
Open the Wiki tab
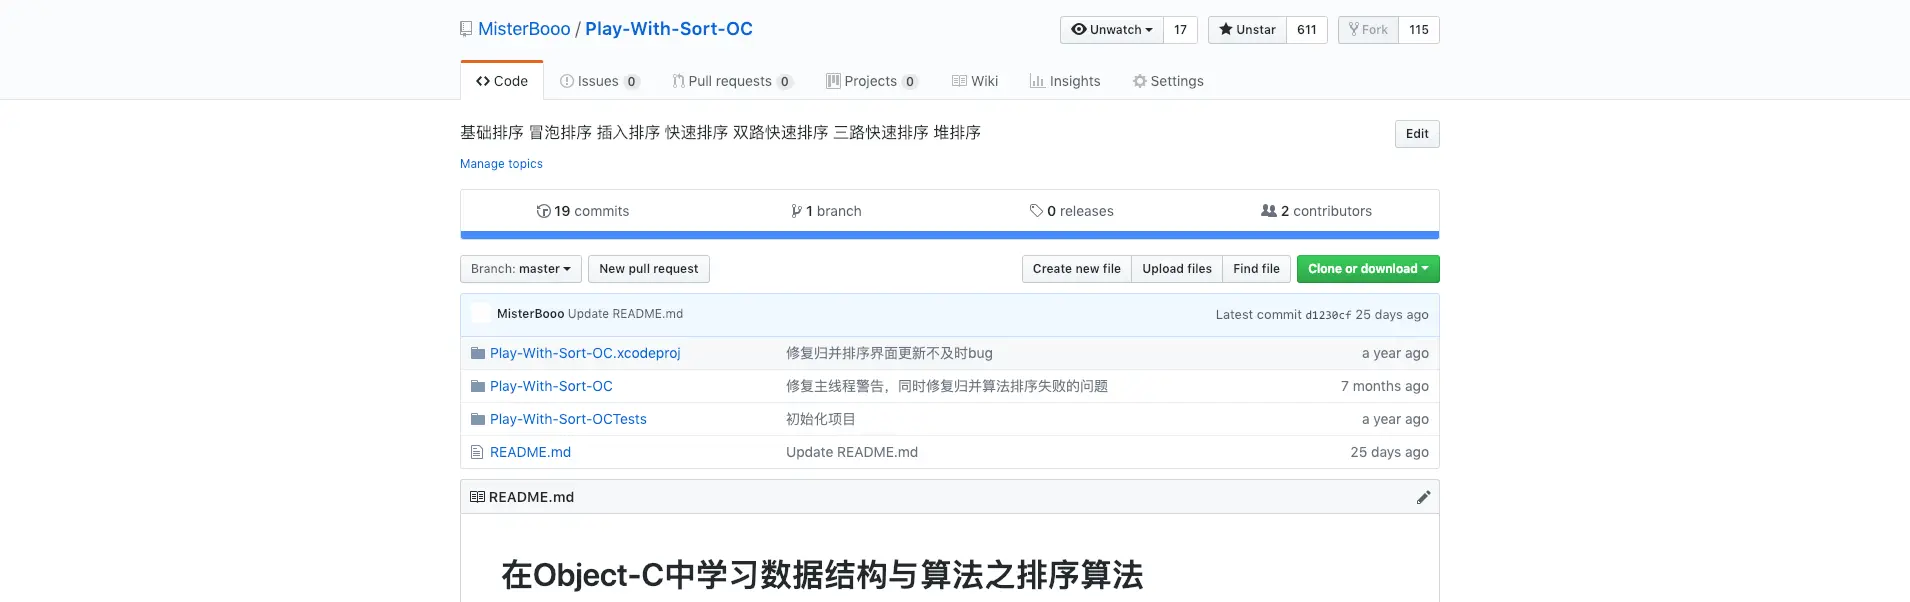coord(975,81)
